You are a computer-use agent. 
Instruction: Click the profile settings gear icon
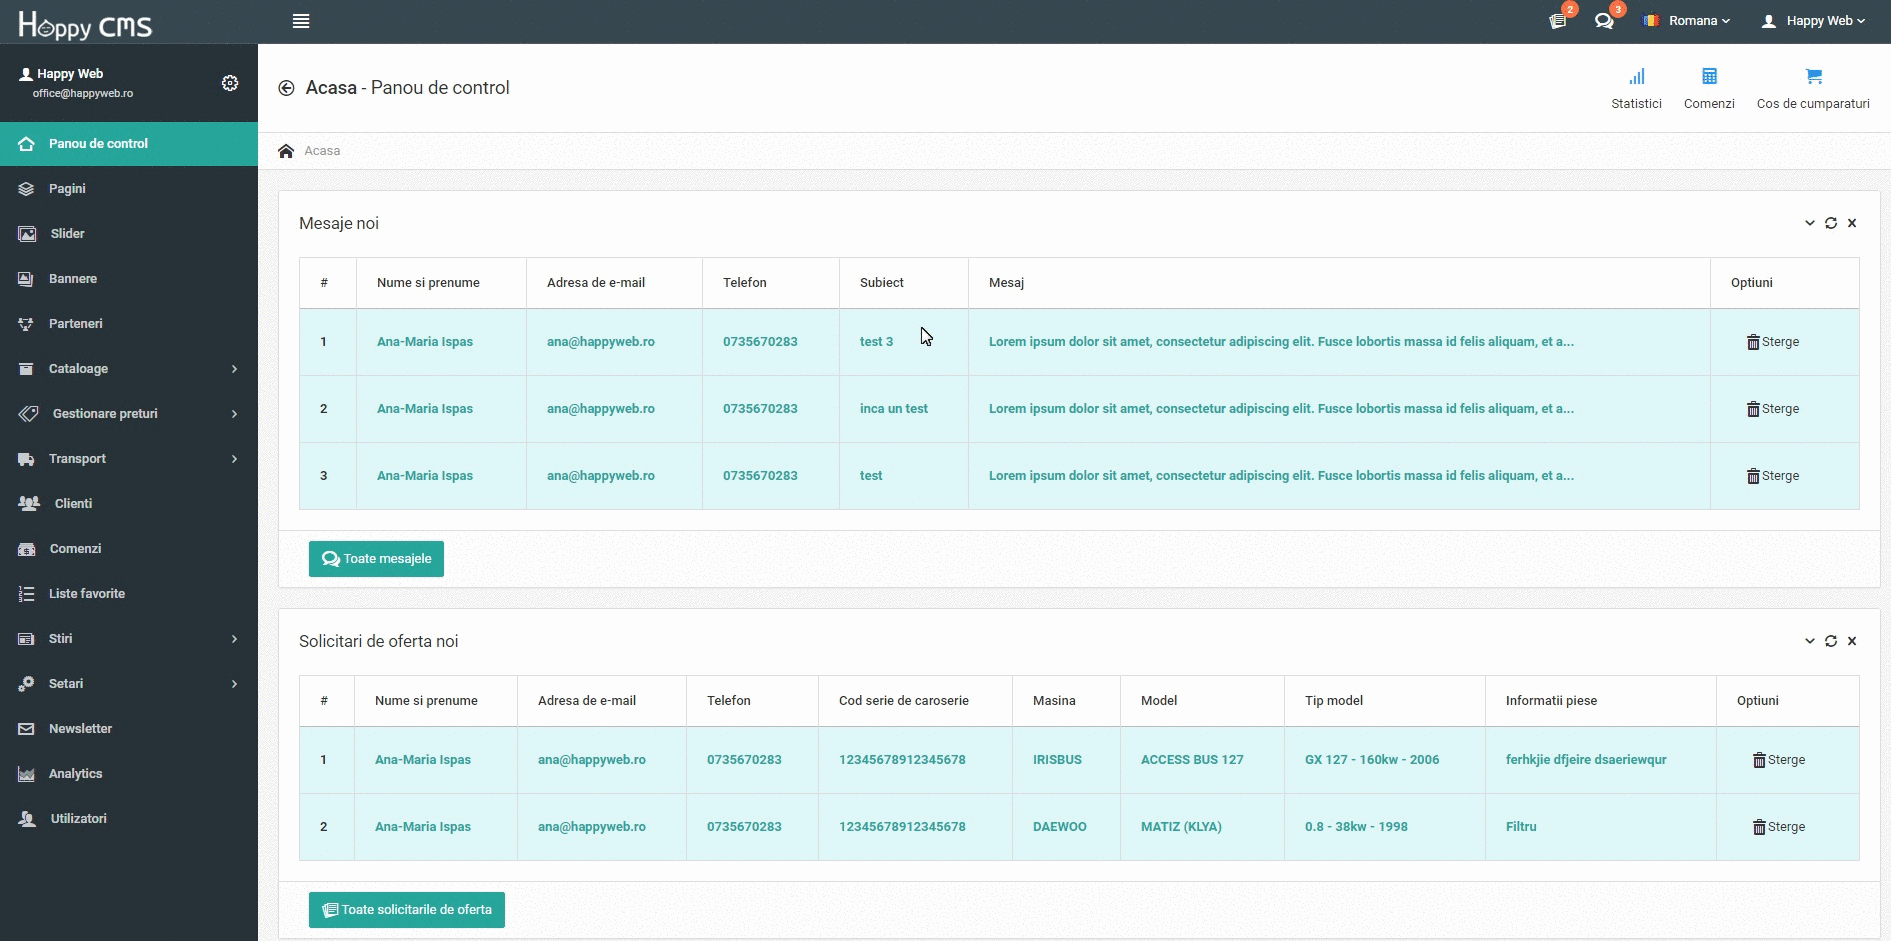230,83
